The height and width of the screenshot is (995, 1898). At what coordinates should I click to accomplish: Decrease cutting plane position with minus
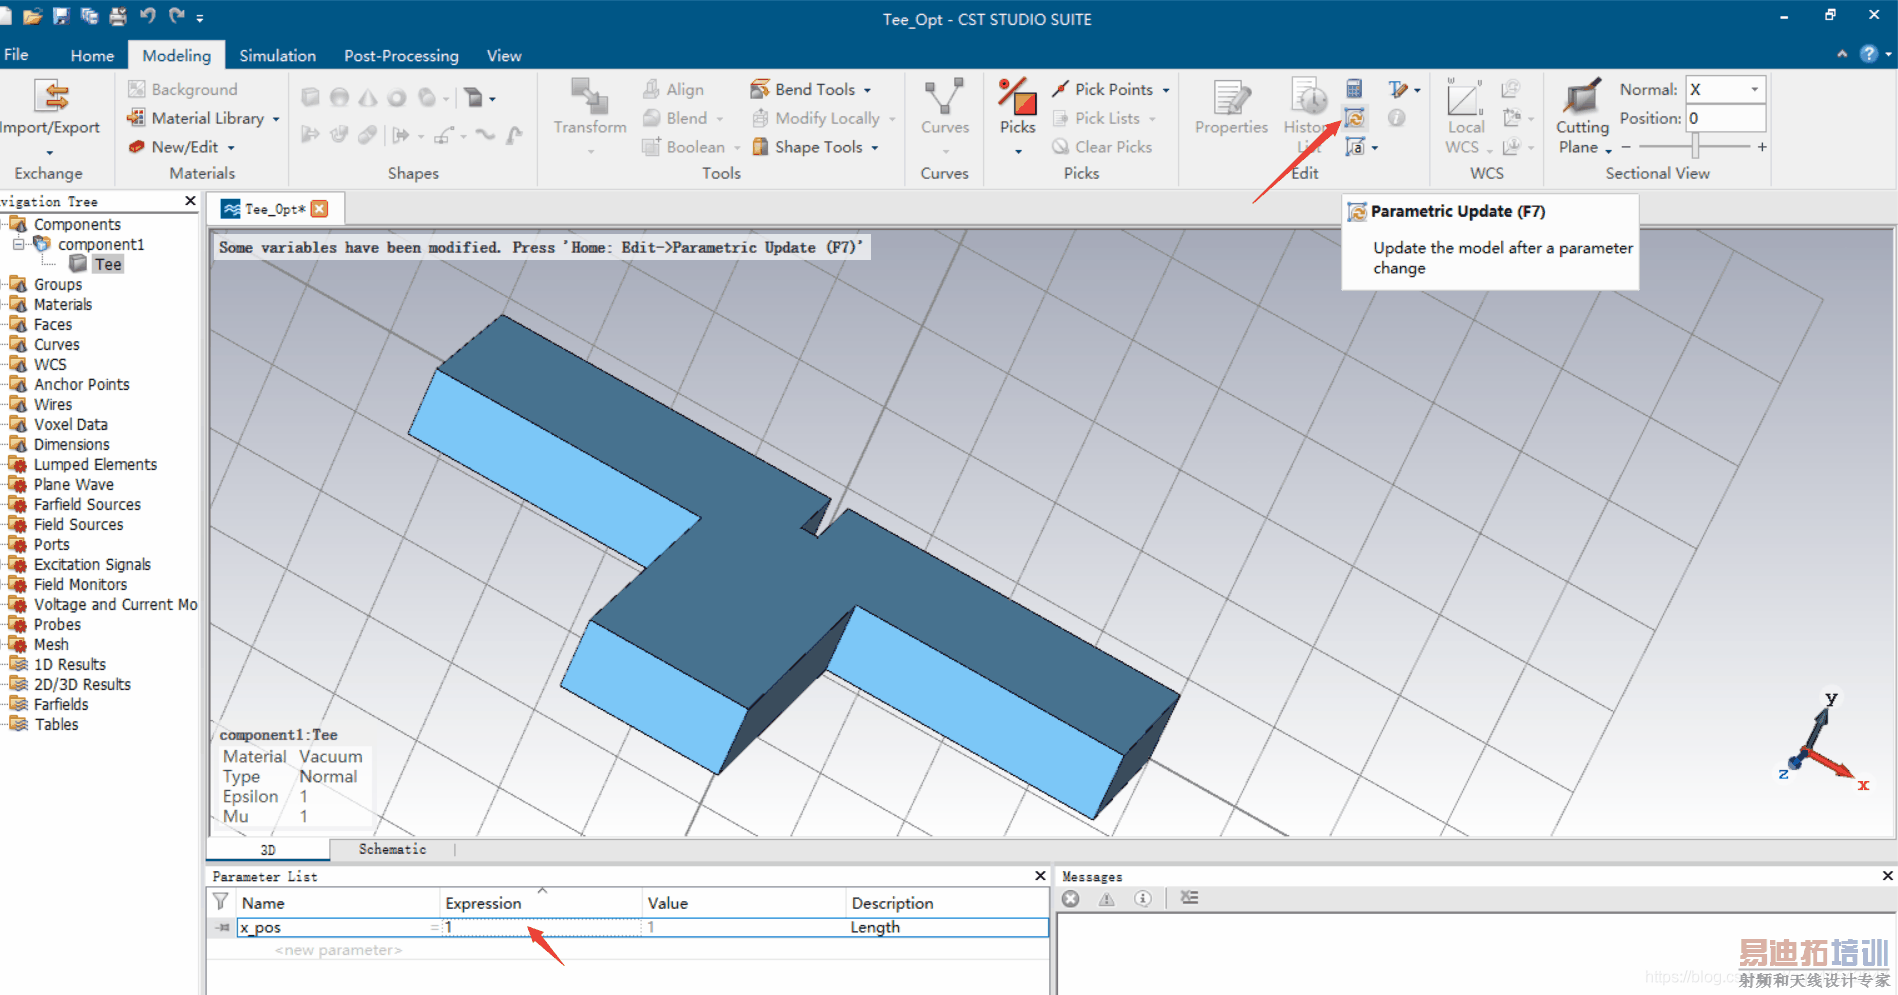(1626, 147)
